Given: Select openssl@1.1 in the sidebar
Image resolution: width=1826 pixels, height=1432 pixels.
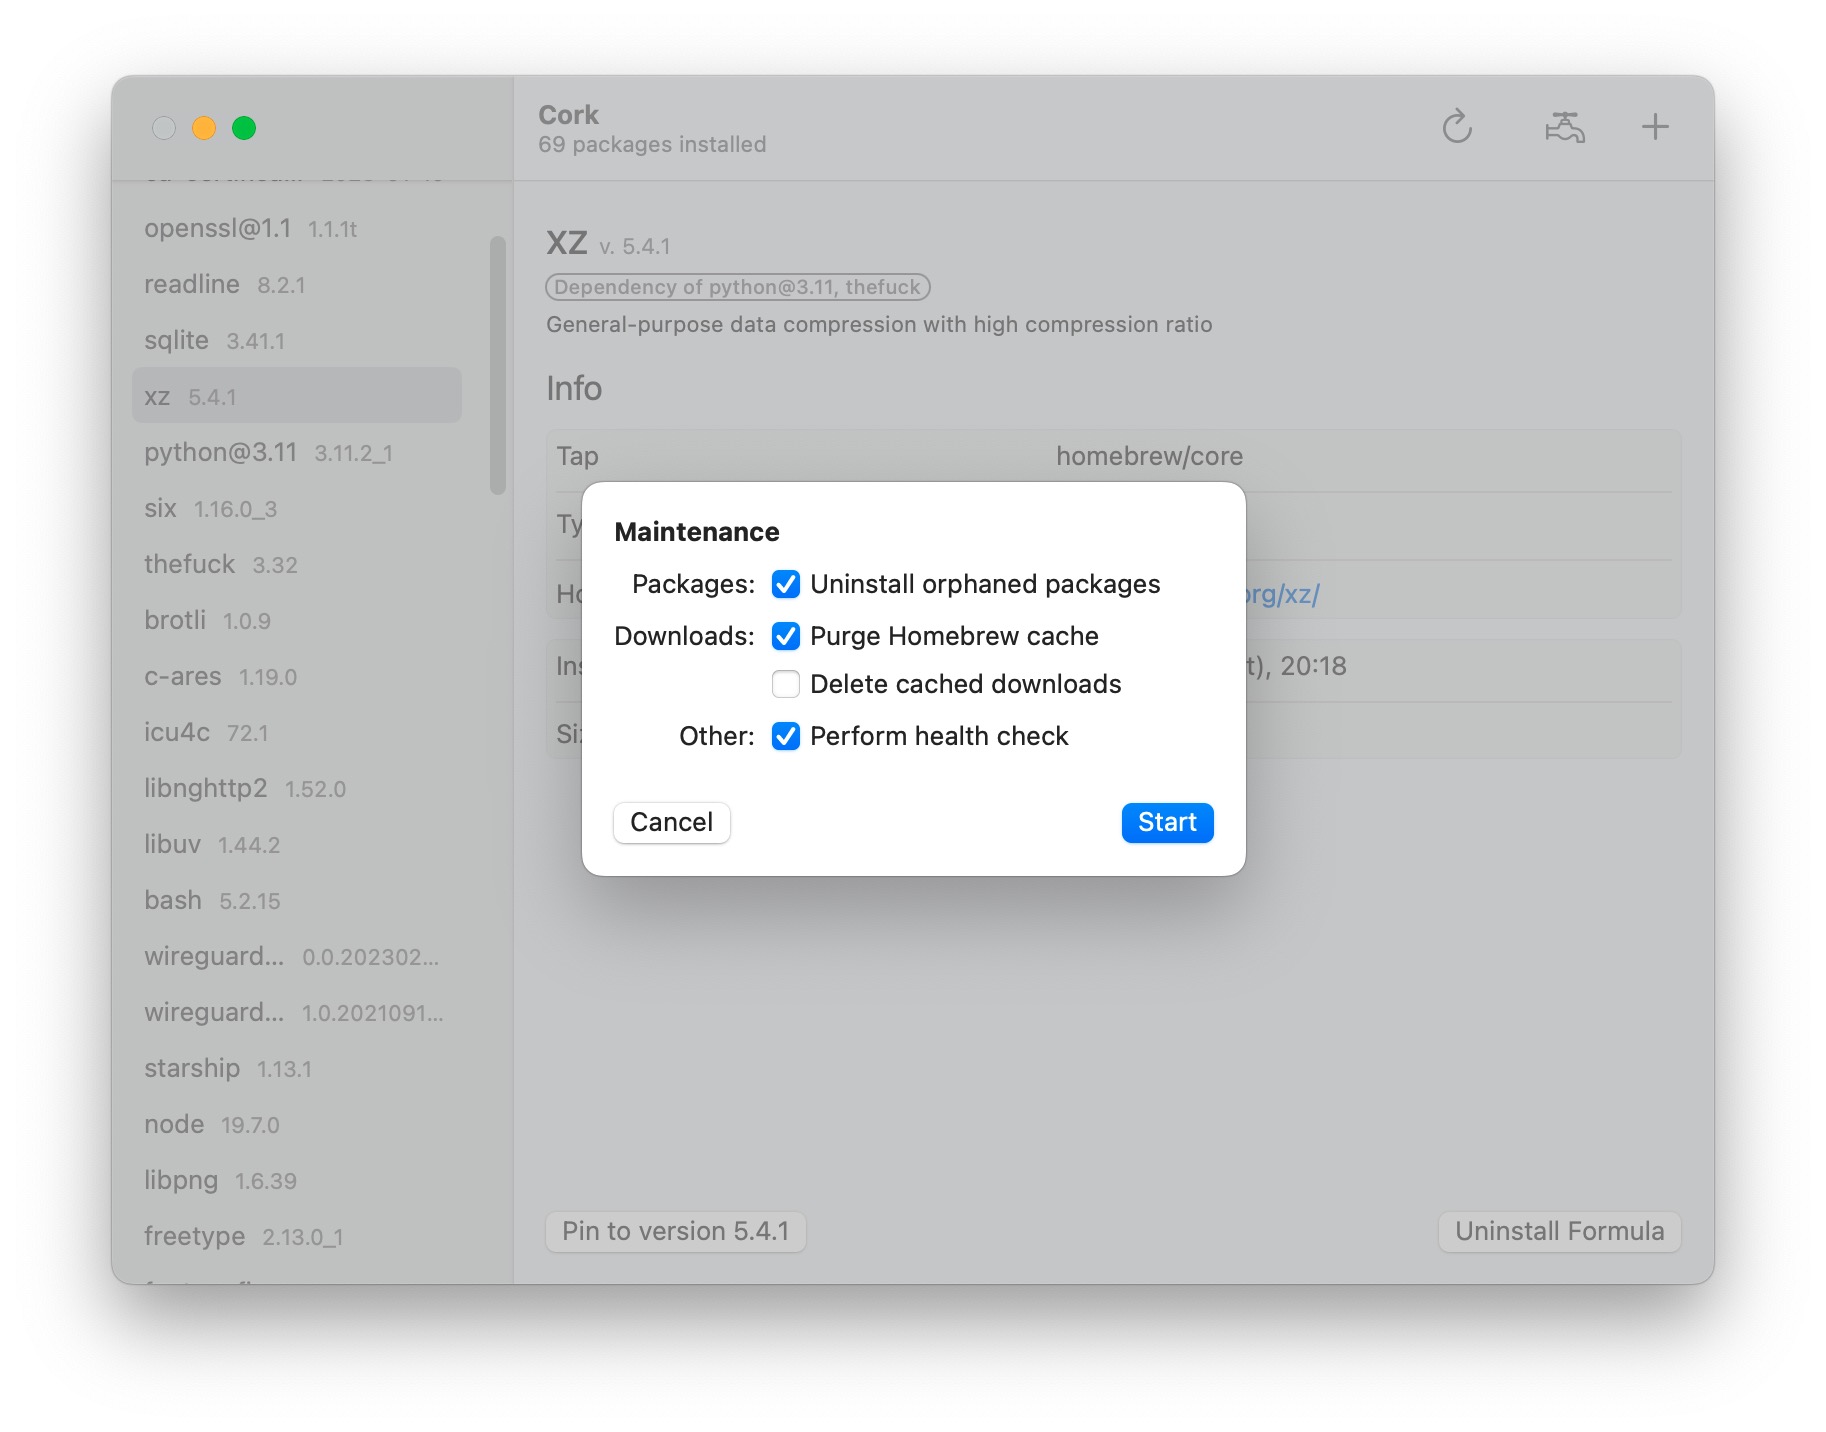Looking at the screenshot, I should click(x=297, y=229).
